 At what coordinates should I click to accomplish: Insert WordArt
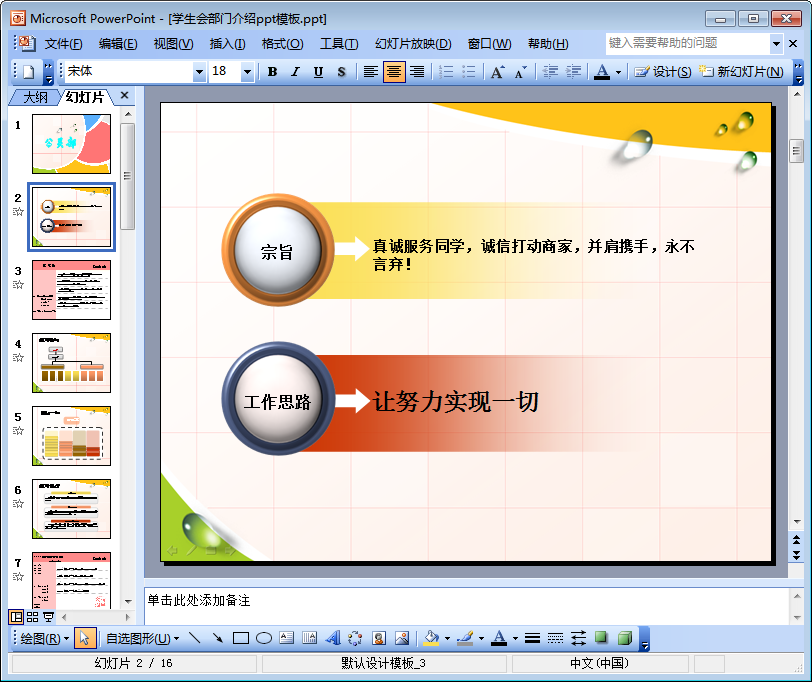333,638
